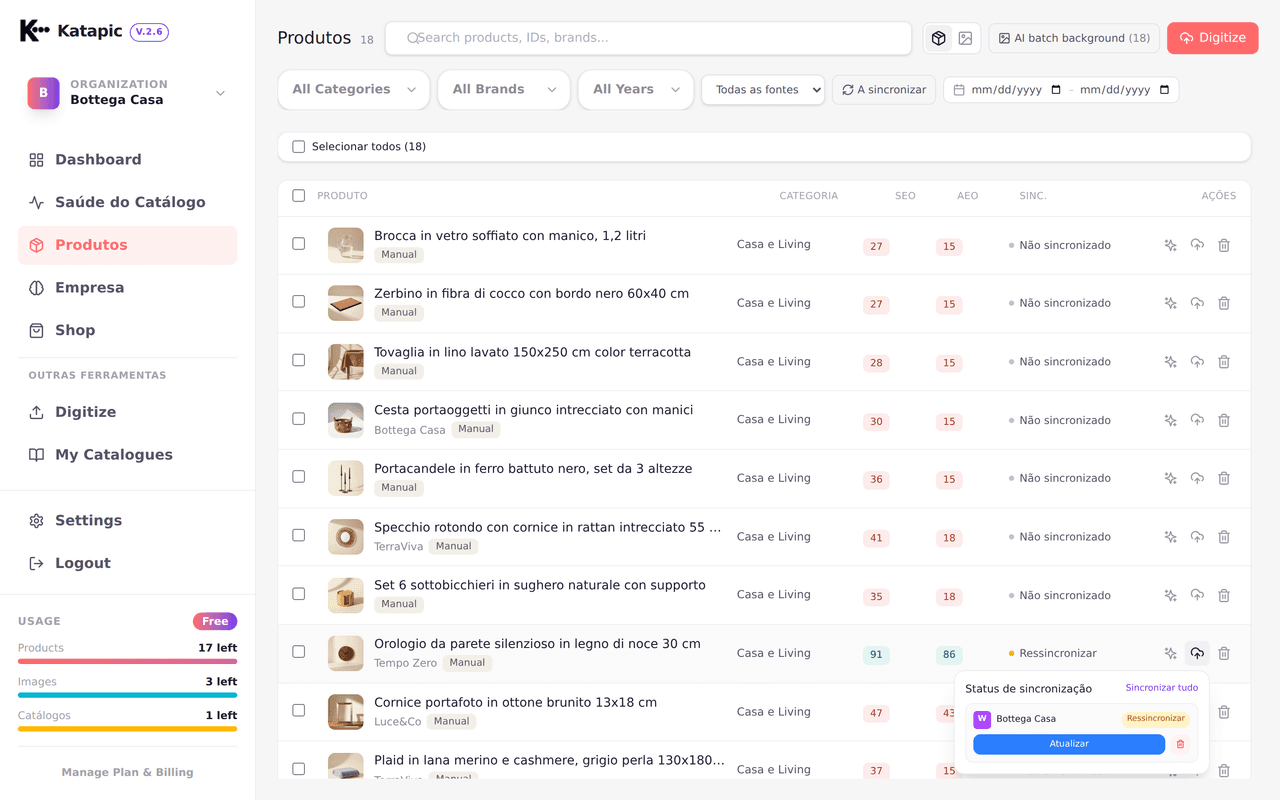The image size is (1280, 800).
Task: Click AI enhance icon for Zerbino in fibra row
Action: pyautogui.click(x=1170, y=303)
